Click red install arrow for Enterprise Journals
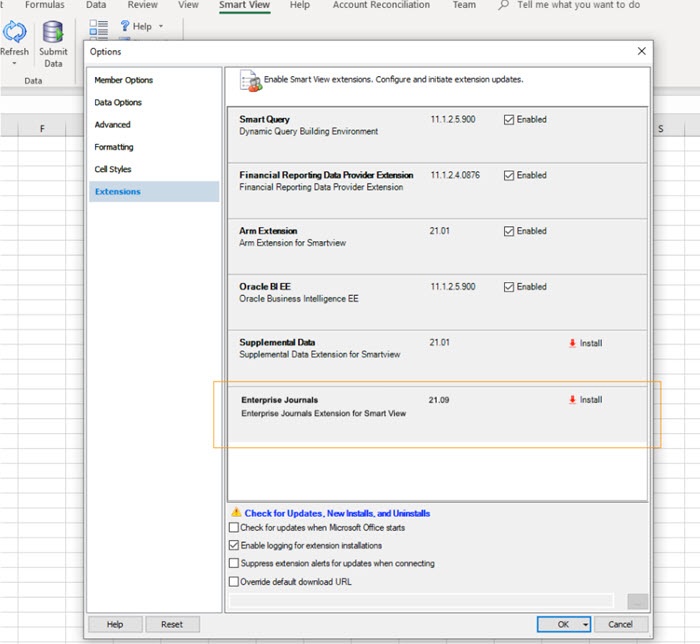This screenshot has width=700, height=644. pos(572,399)
